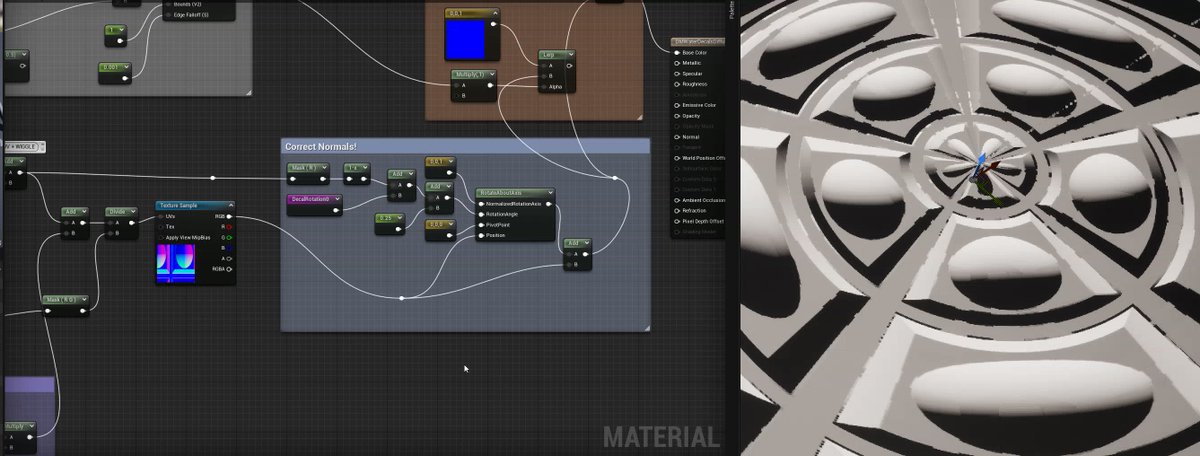Click the Pixel Depth Offset pin

(677, 221)
